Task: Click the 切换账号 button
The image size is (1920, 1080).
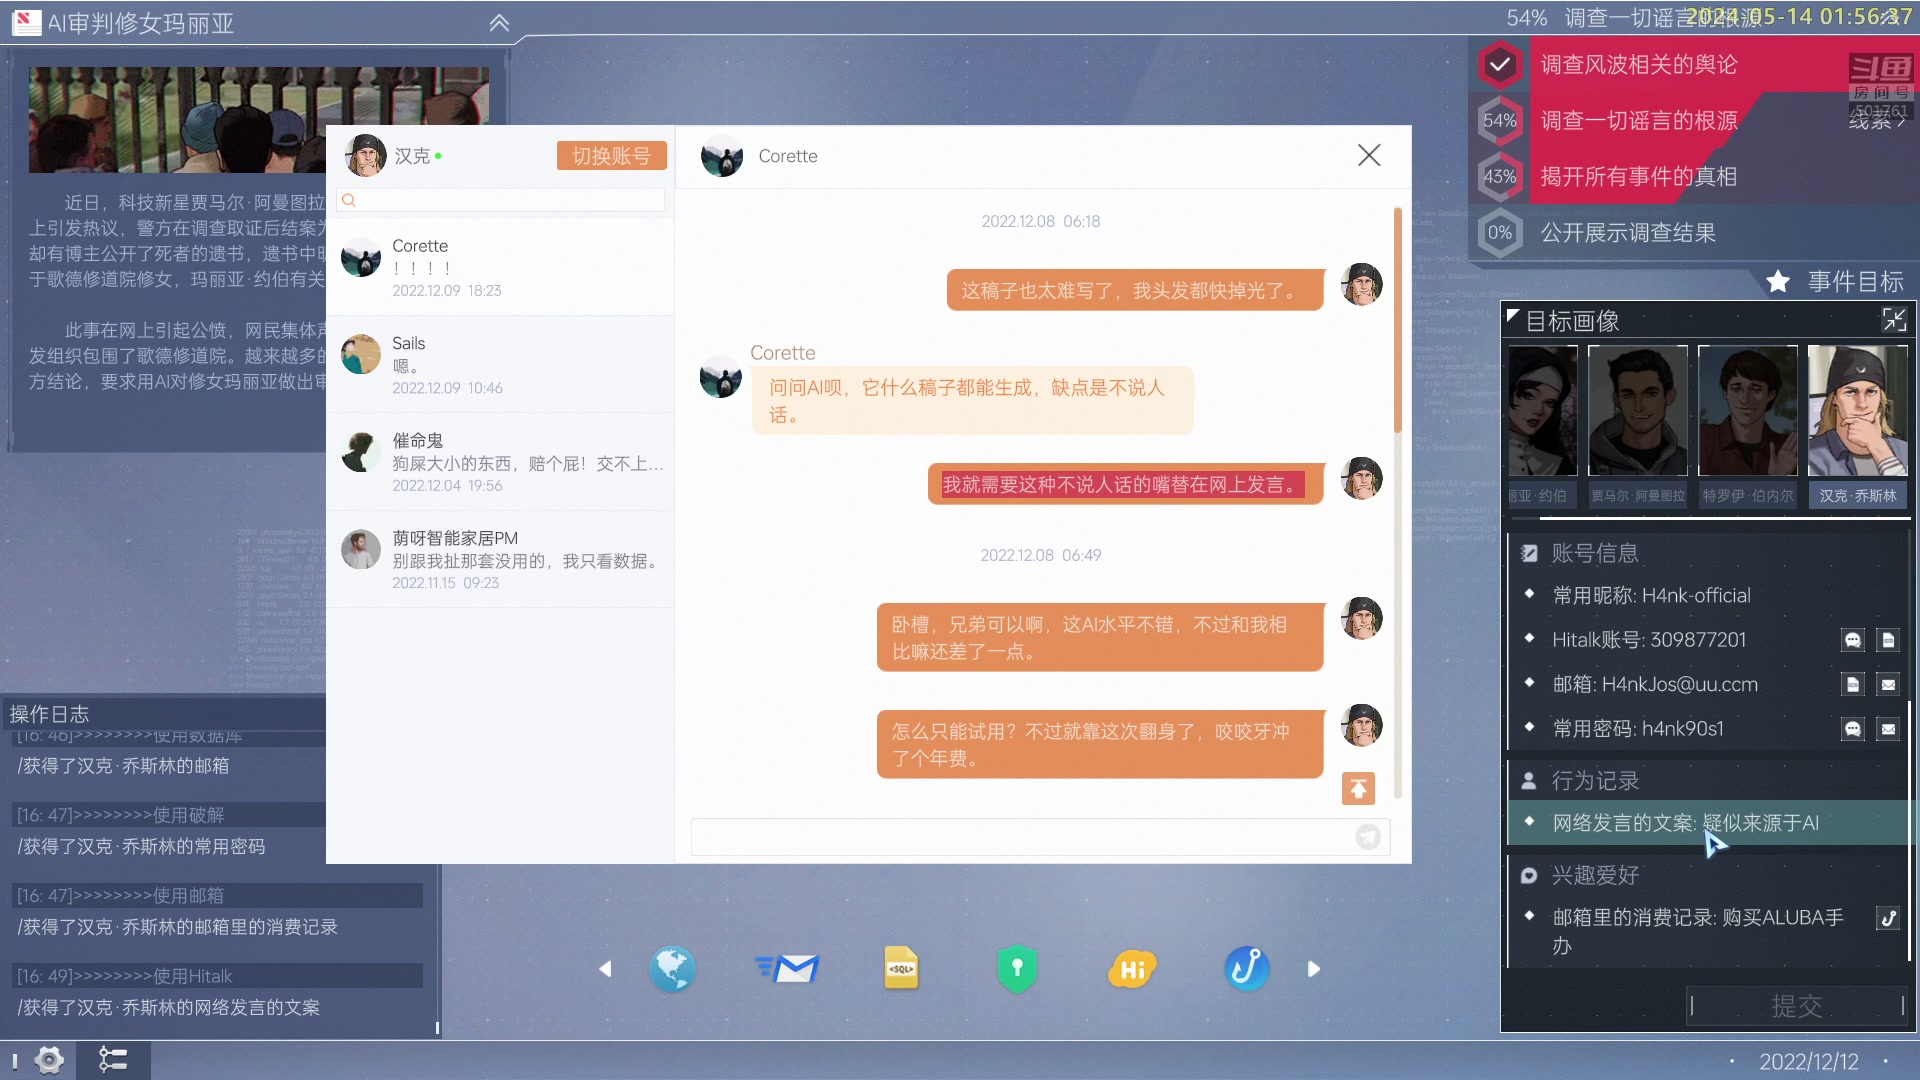Action: pyautogui.click(x=610, y=156)
